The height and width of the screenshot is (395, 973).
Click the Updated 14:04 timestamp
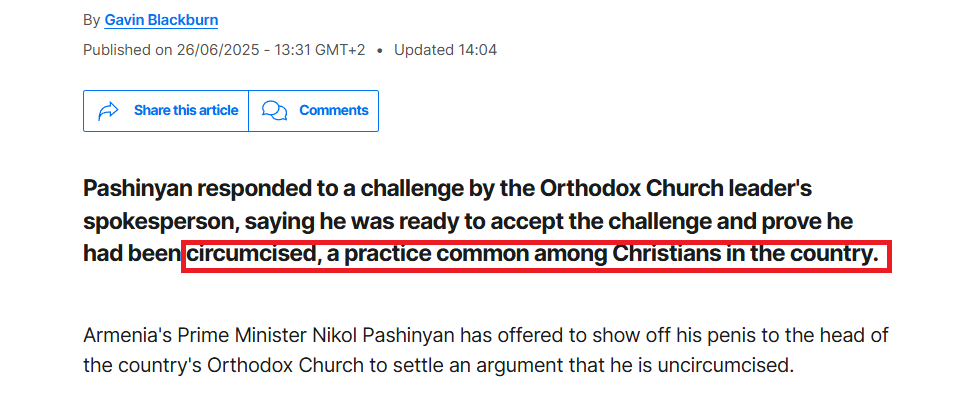tap(446, 50)
